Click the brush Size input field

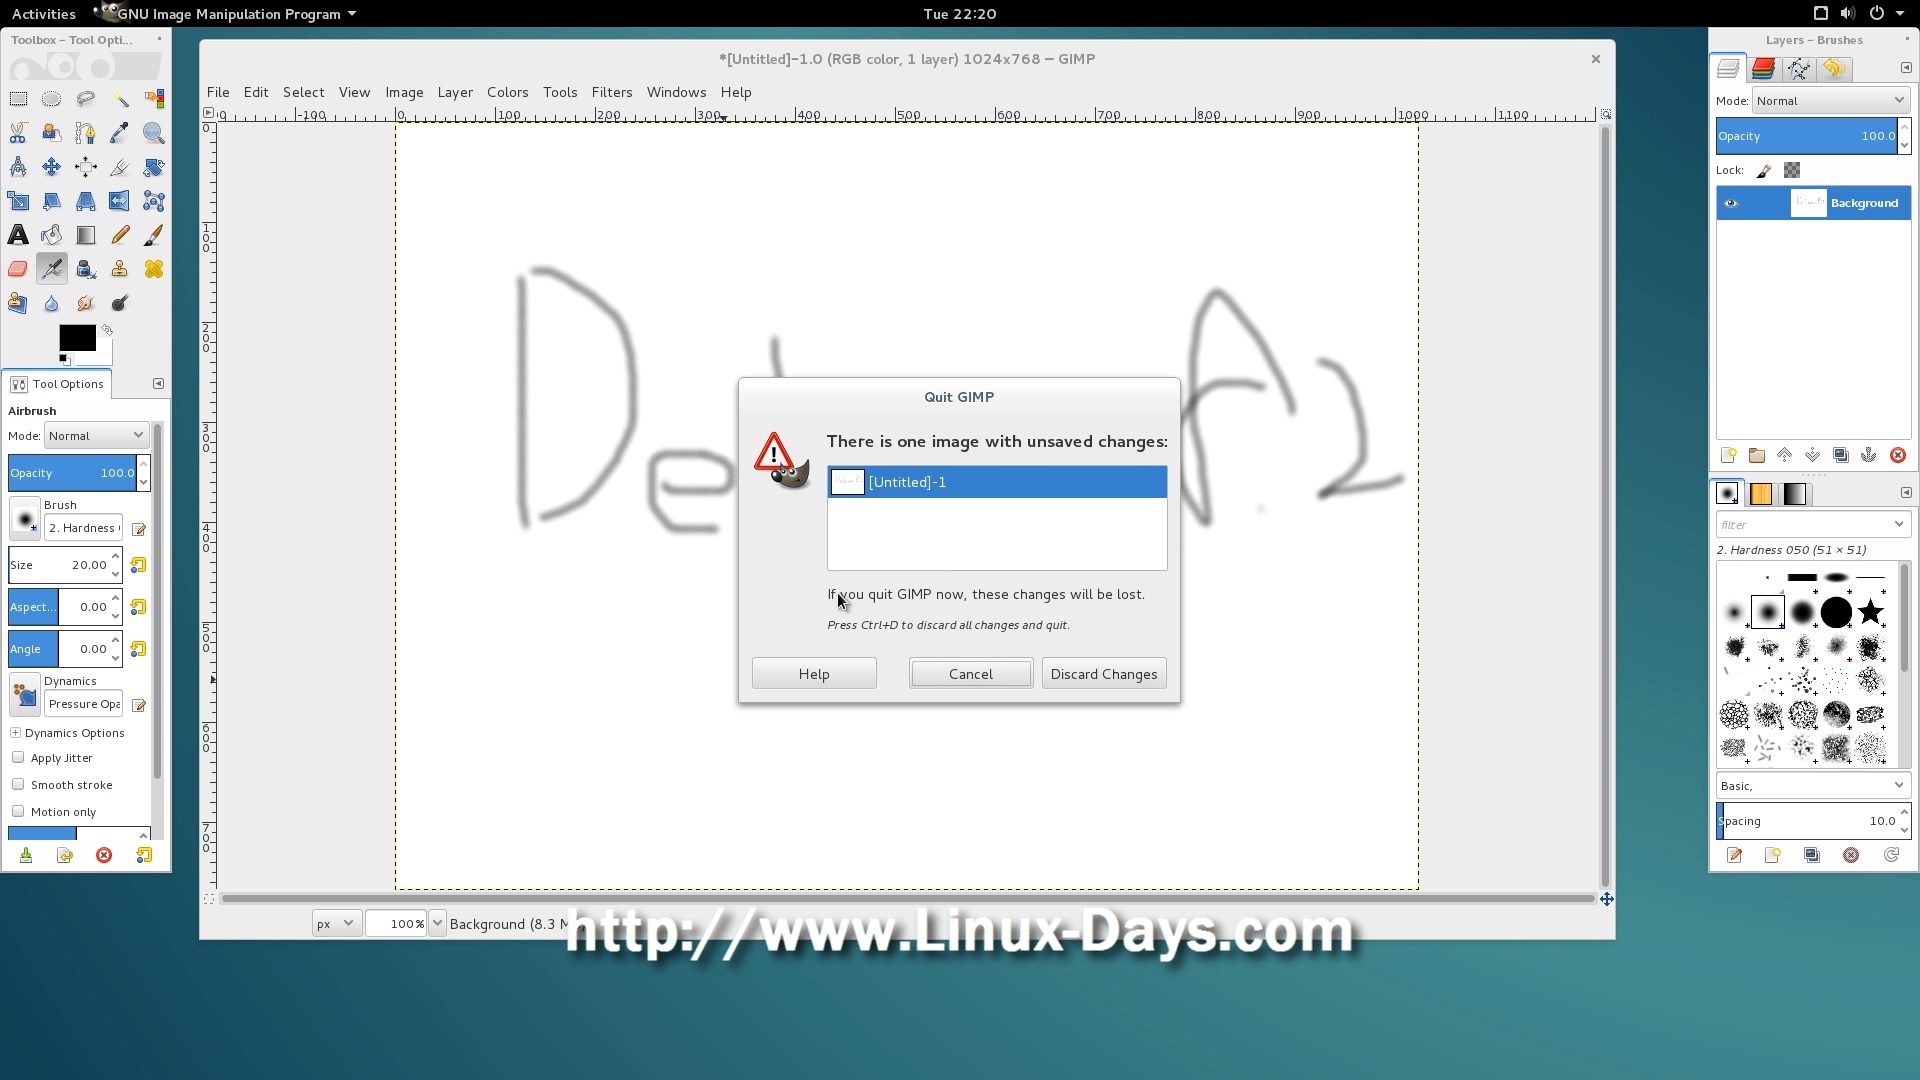click(x=59, y=565)
